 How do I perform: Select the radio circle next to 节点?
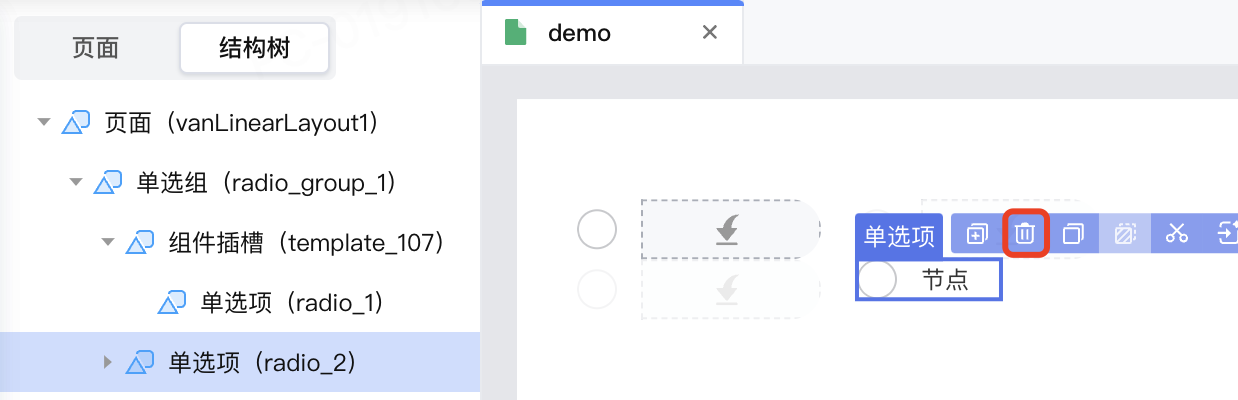[878, 279]
